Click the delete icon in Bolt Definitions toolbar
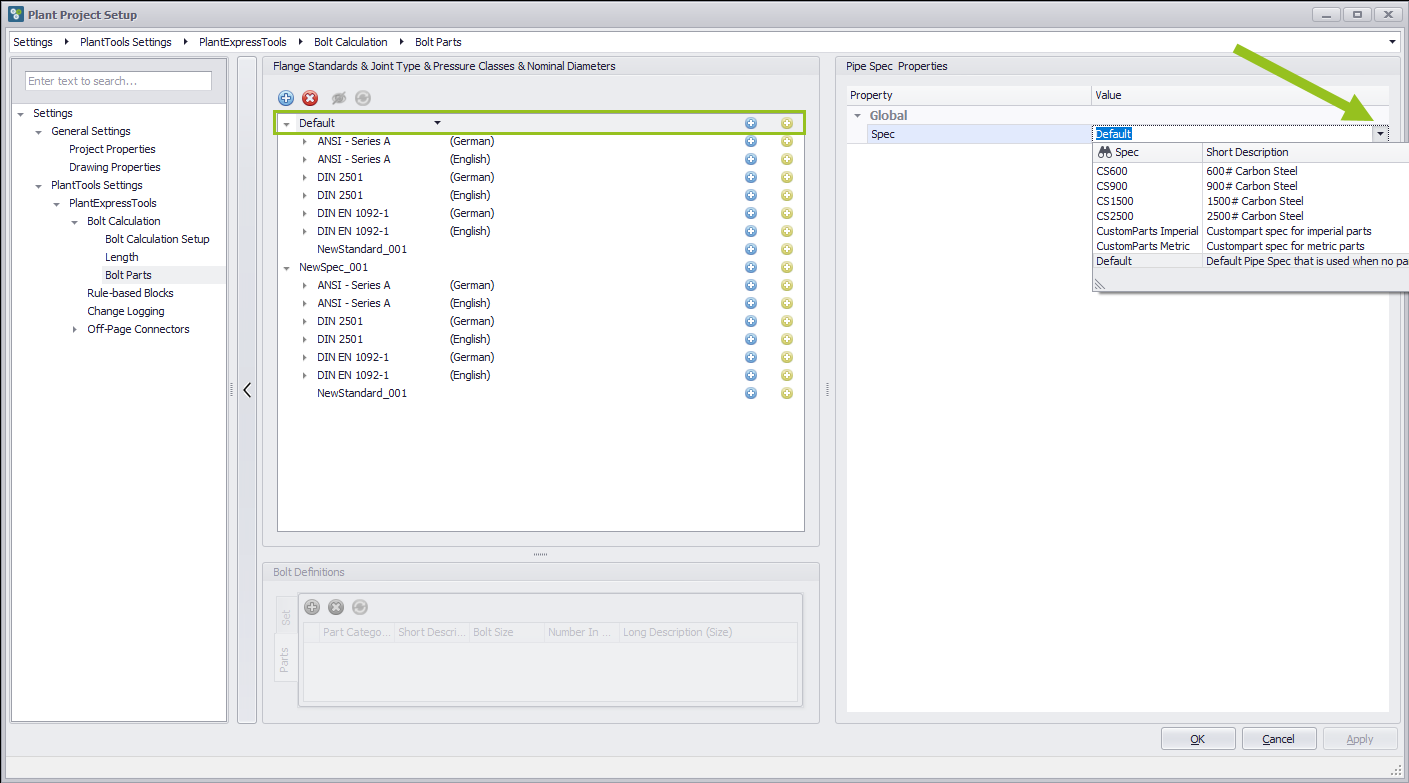The height and width of the screenshot is (783, 1409). pos(336,607)
